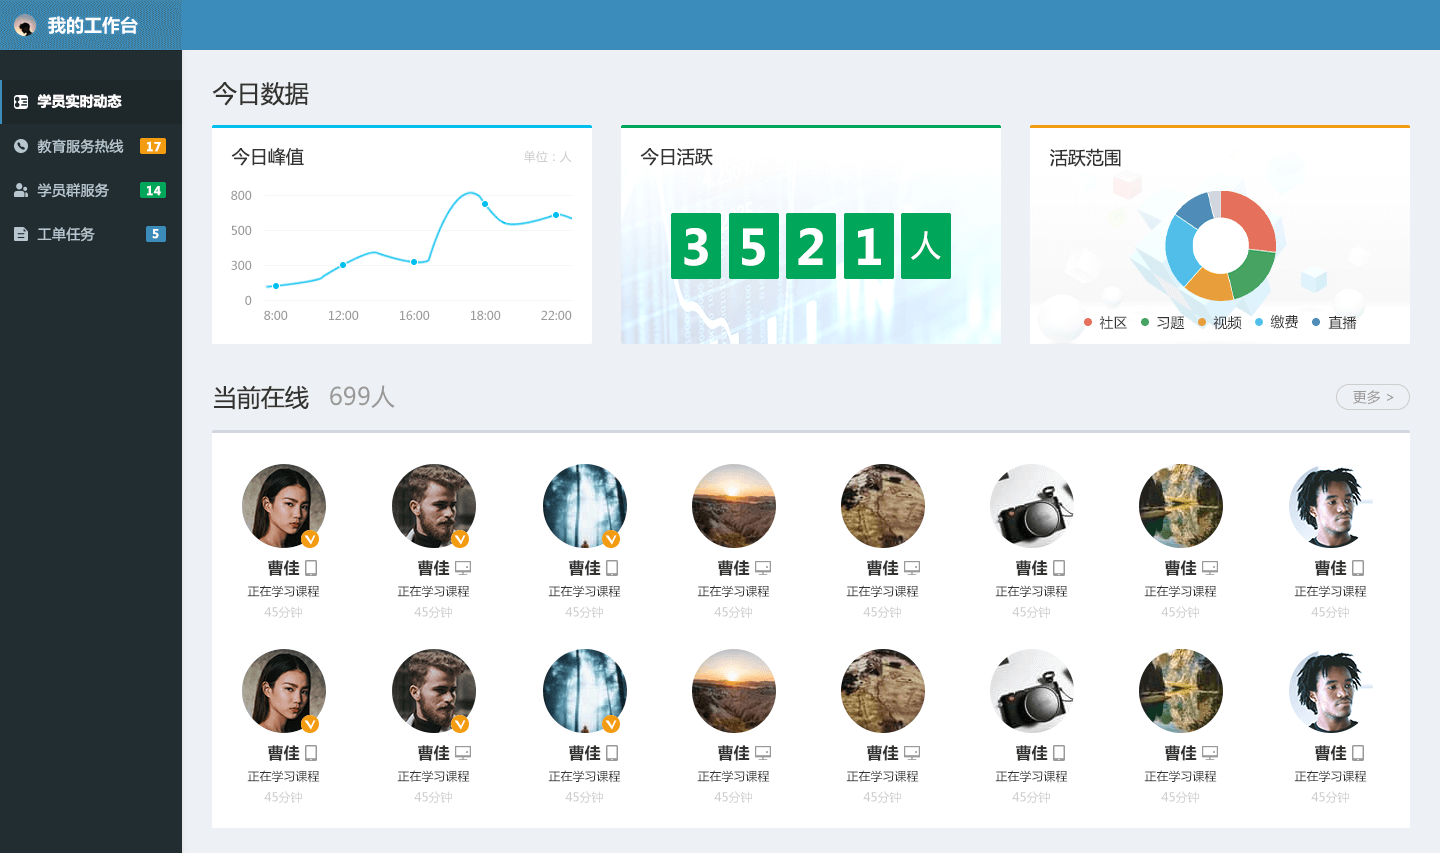This screenshot has width=1440, height=853.
Task: Open the 教育服务热线 menu item
Action: coord(80,146)
